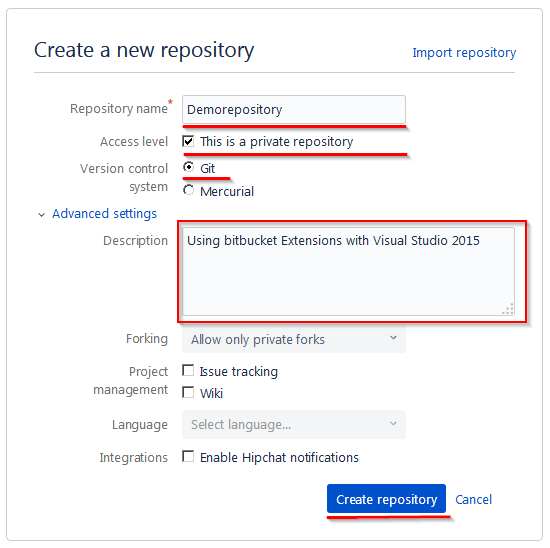Click inside the Description text area
The height and width of the screenshot is (548, 550).
[348, 271]
